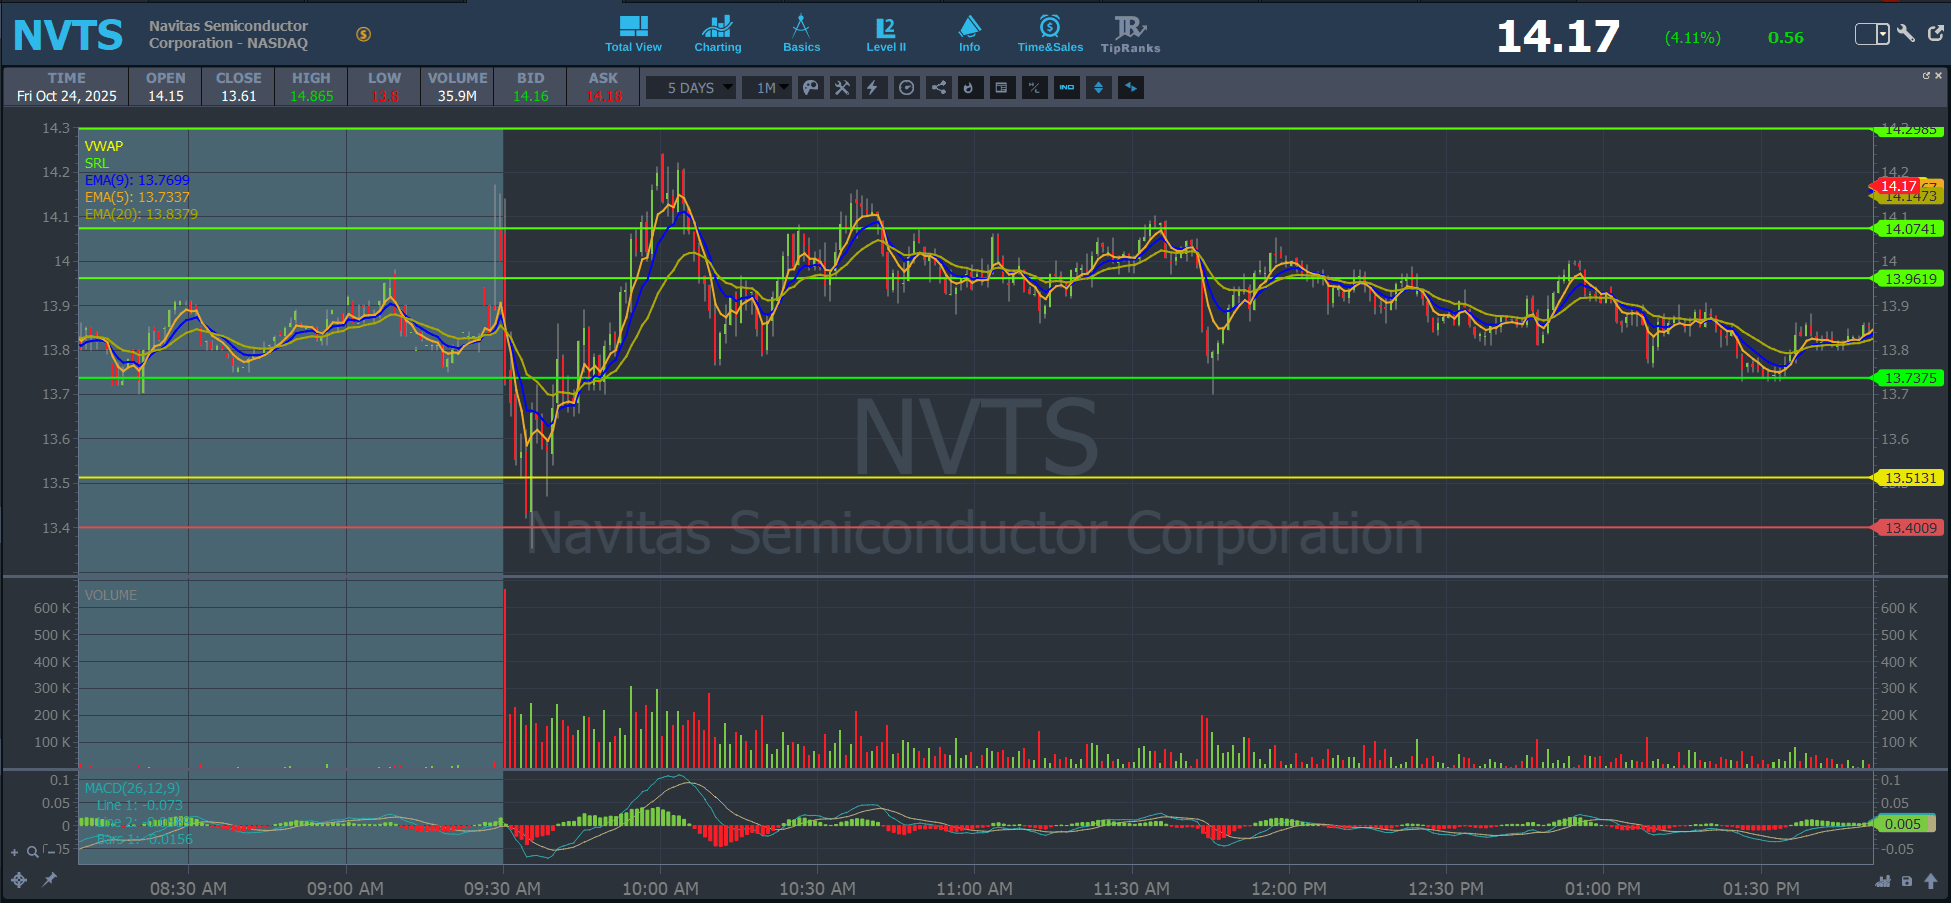This screenshot has height=903, width=1951.
Task: Click the (4.11%) percent change
Action: tap(1693, 38)
